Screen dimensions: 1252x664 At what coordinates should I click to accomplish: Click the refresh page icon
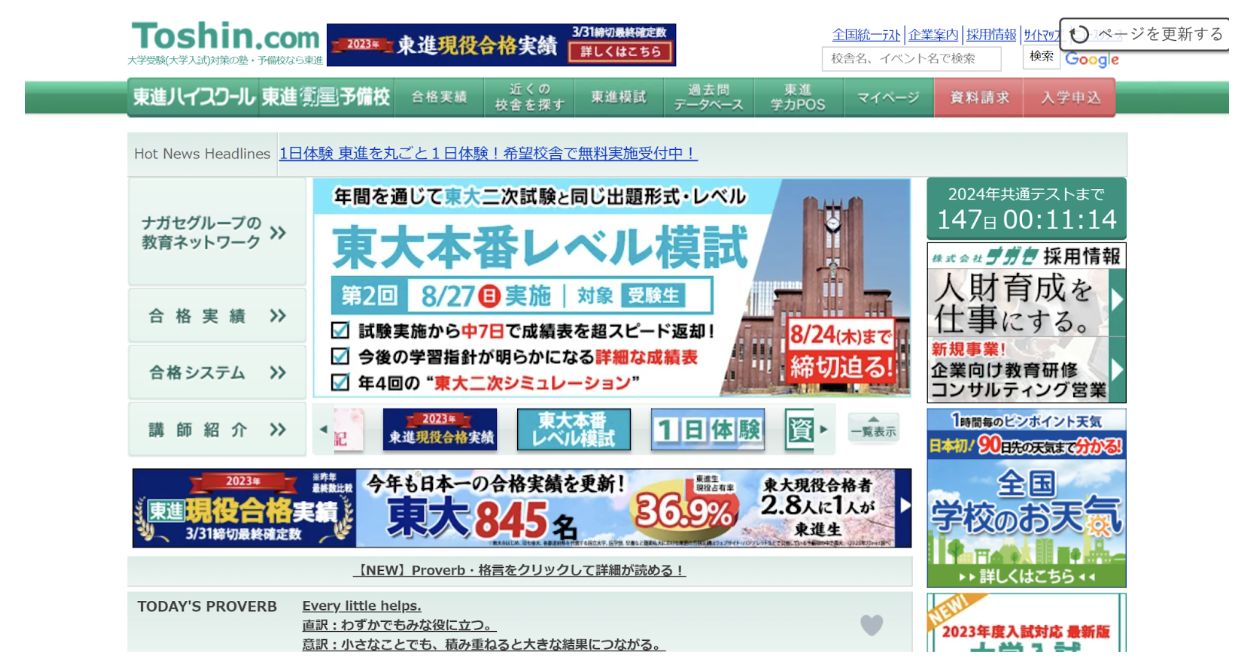pyautogui.click(x=1079, y=35)
